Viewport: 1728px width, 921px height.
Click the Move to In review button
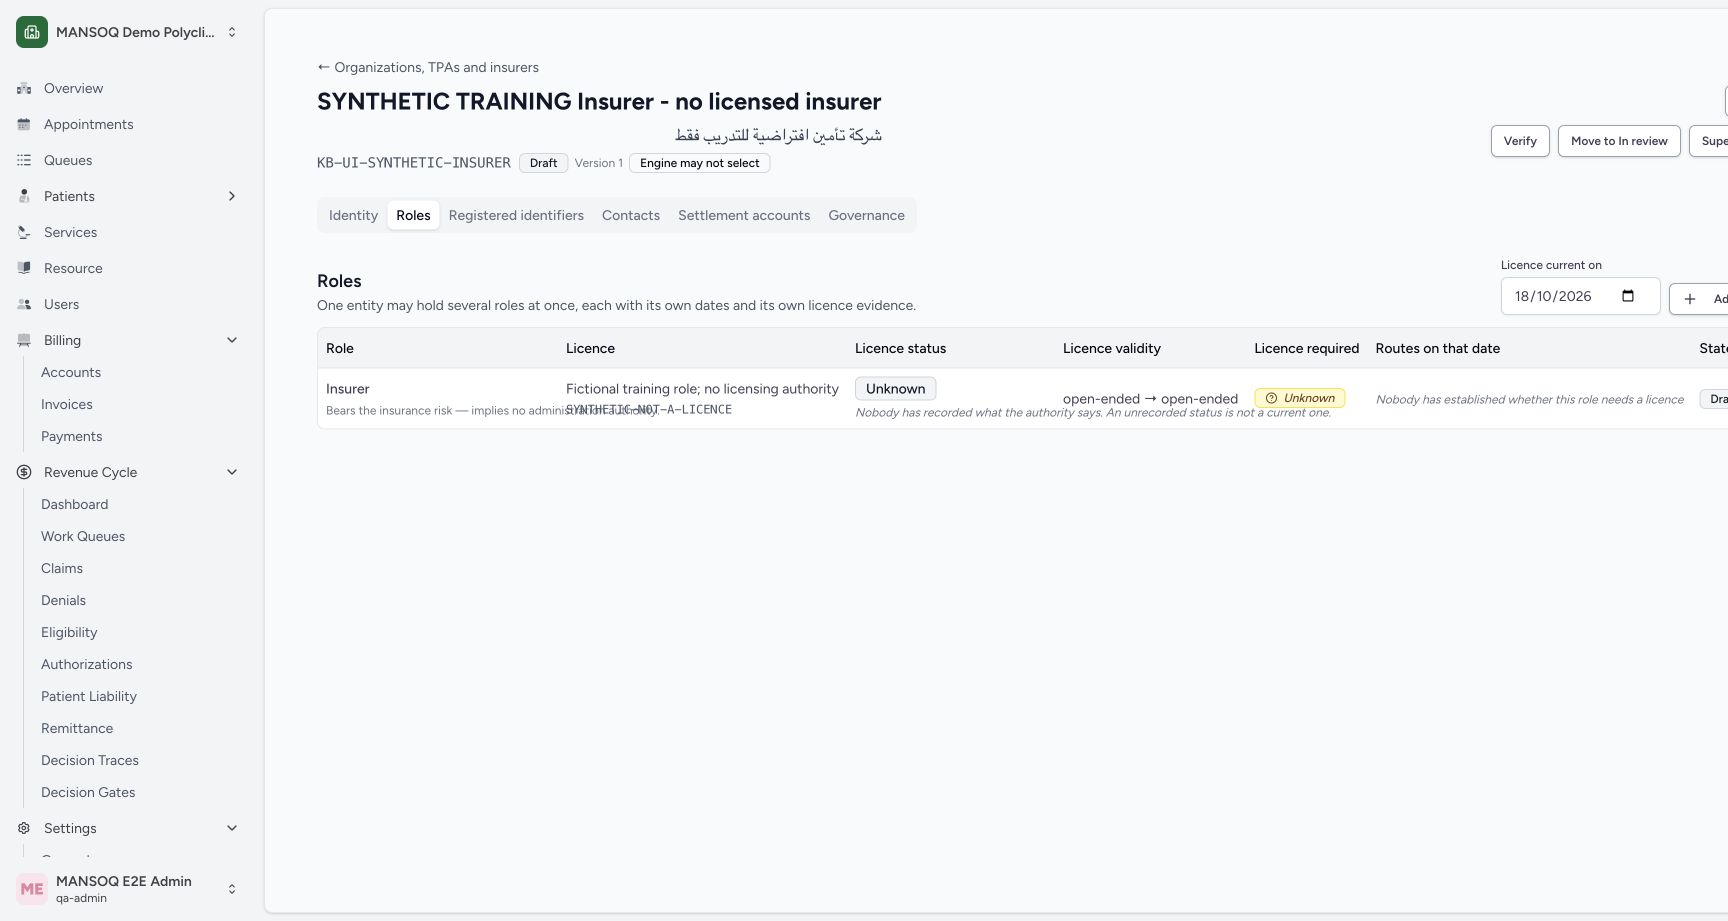click(1619, 141)
